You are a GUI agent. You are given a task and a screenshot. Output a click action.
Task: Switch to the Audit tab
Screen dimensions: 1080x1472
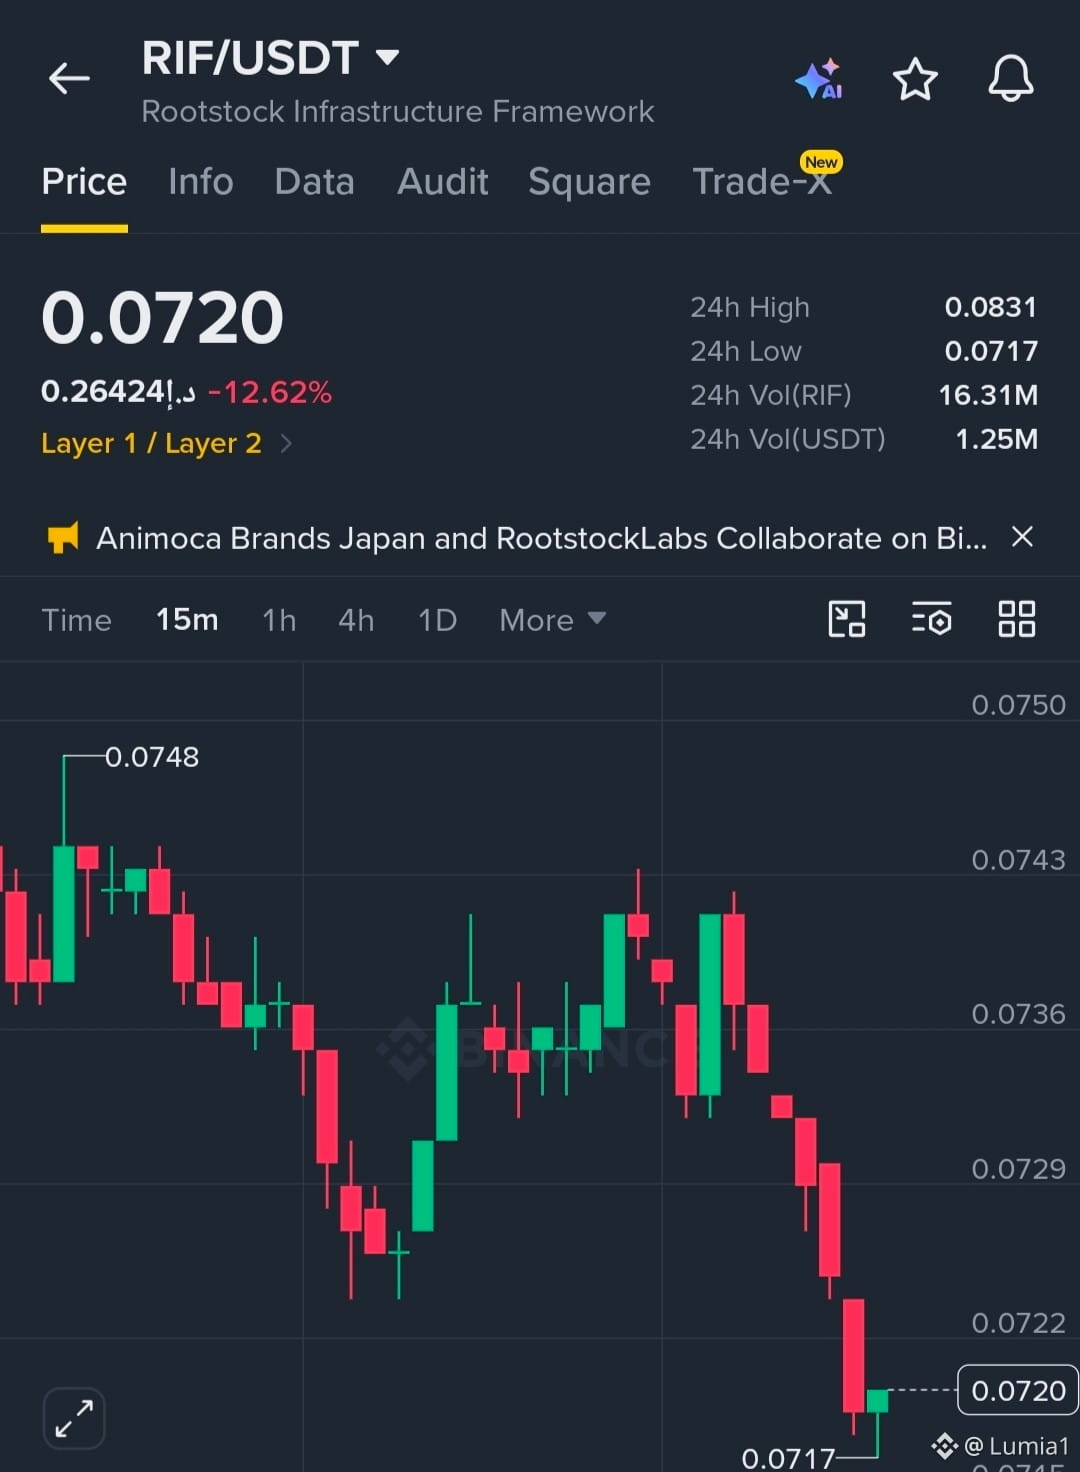coord(442,182)
